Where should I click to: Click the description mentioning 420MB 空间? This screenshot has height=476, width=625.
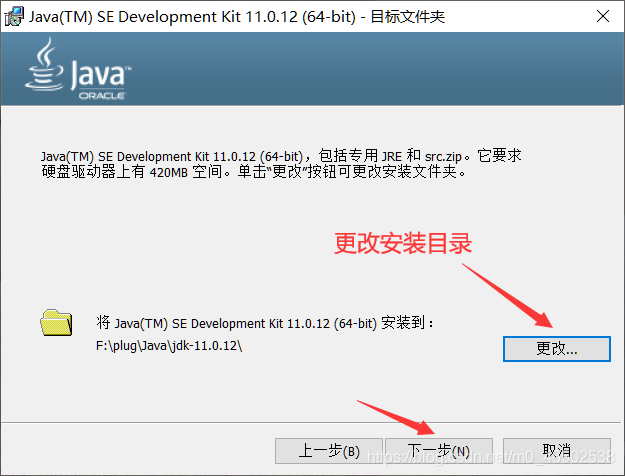click(281, 163)
